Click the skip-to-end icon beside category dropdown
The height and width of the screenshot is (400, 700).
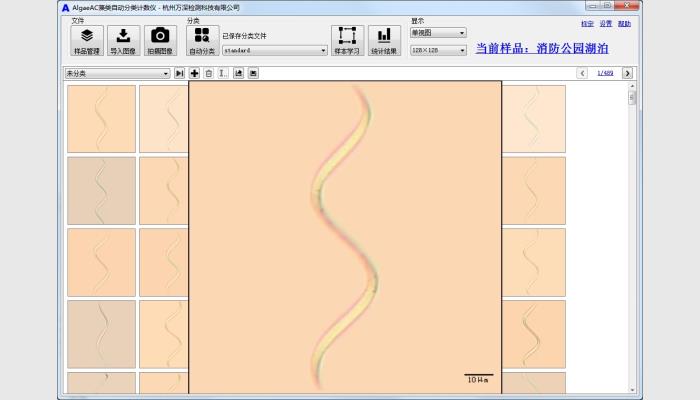coord(179,73)
